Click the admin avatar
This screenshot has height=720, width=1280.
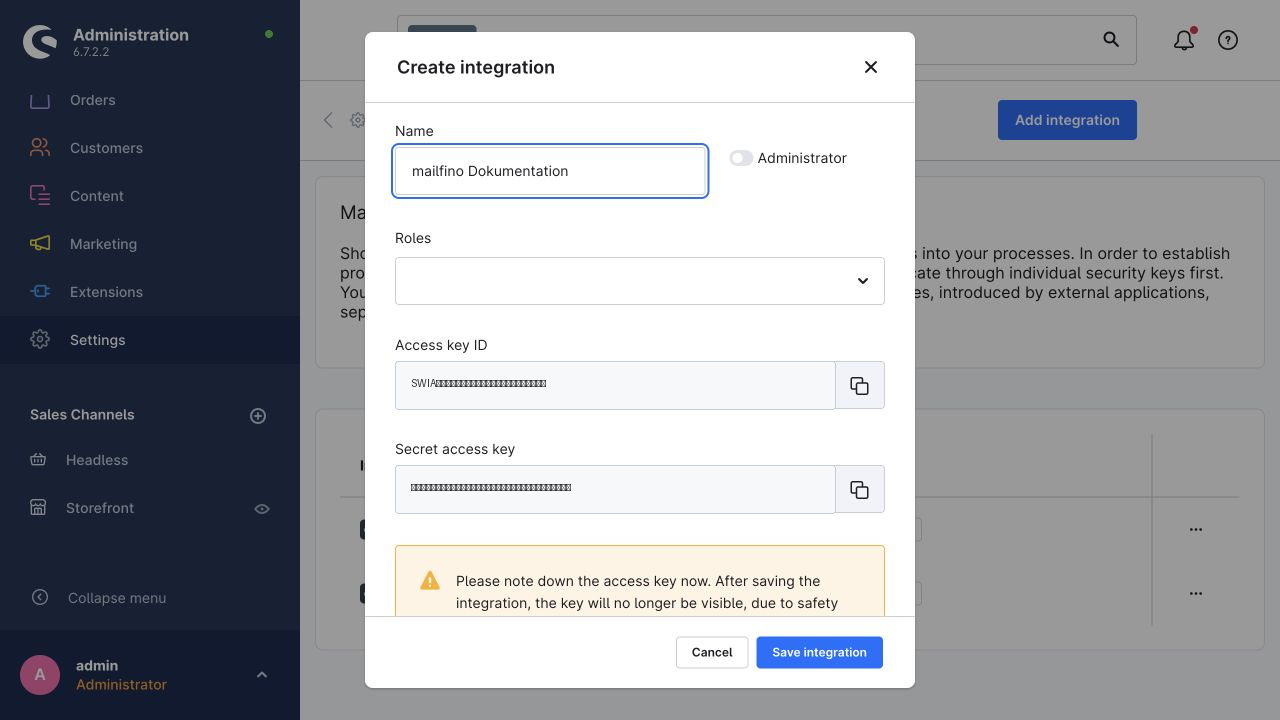pyautogui.click(x=40, y=675)
